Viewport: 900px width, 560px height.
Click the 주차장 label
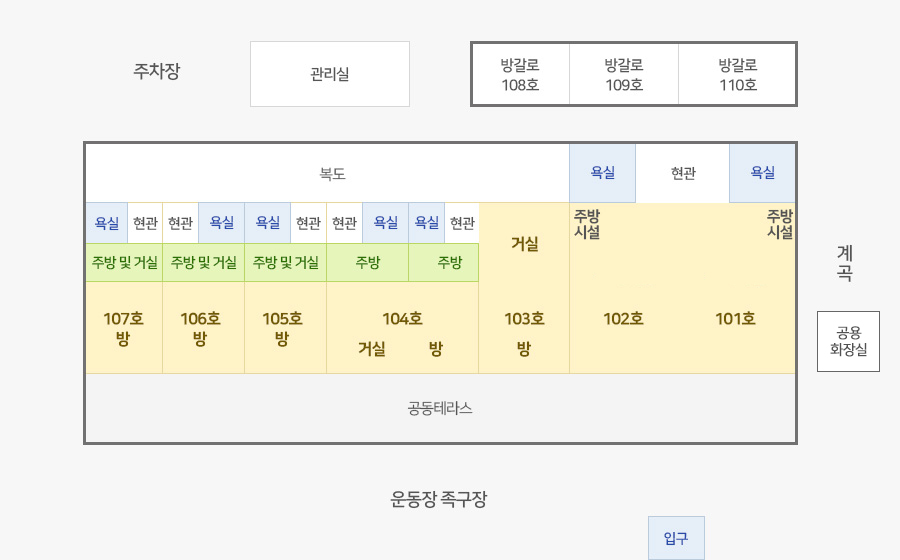tap(157, 71)
